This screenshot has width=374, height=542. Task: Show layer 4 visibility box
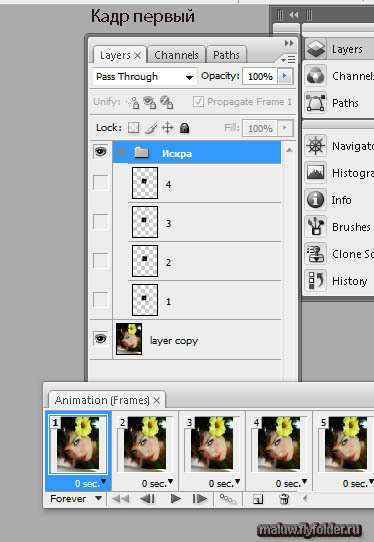(x=101, y=183)
